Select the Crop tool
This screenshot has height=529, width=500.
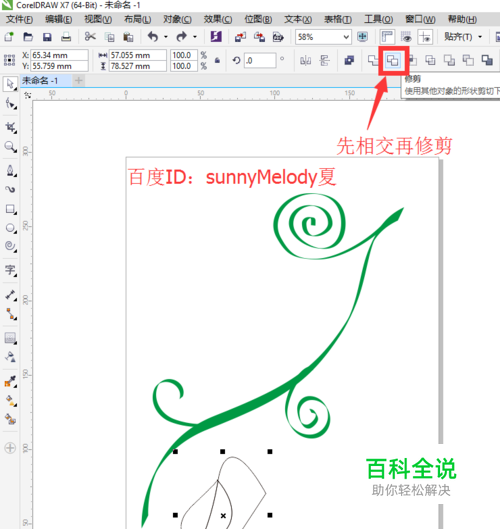[10, 127]
